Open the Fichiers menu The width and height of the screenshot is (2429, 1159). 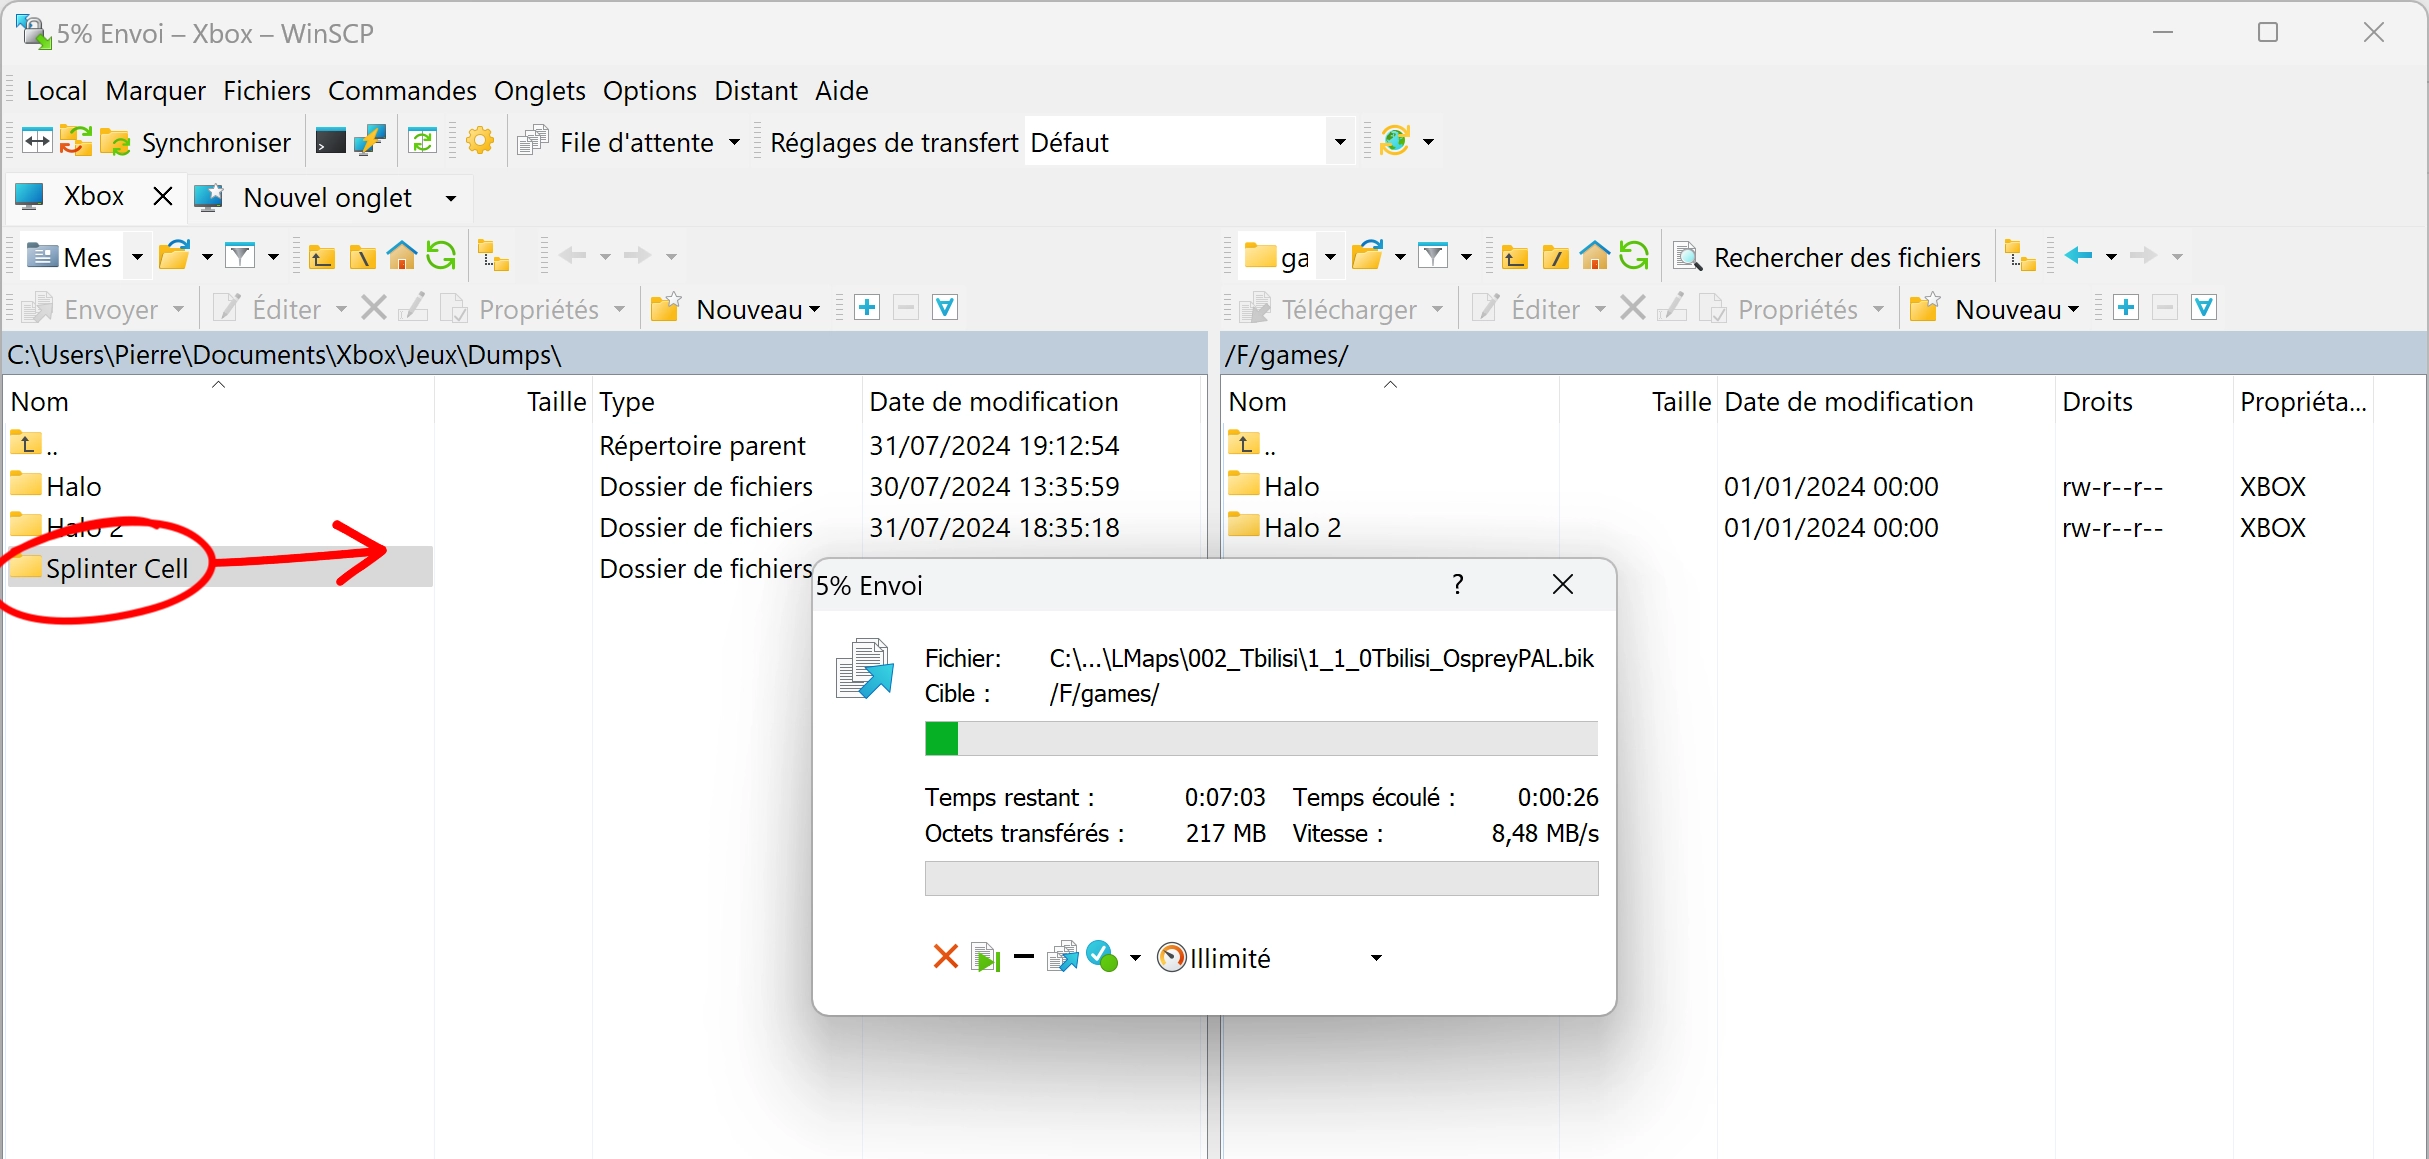pos(267,91)
